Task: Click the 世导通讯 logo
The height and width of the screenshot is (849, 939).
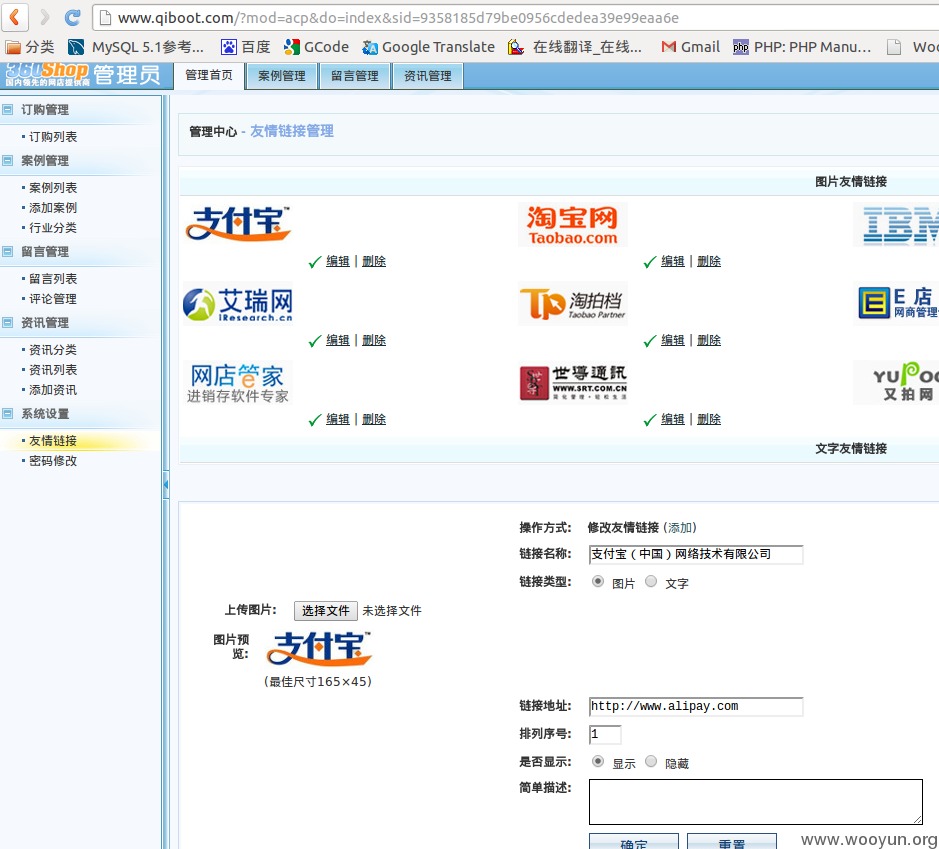Action: click(x=573, y=383)
